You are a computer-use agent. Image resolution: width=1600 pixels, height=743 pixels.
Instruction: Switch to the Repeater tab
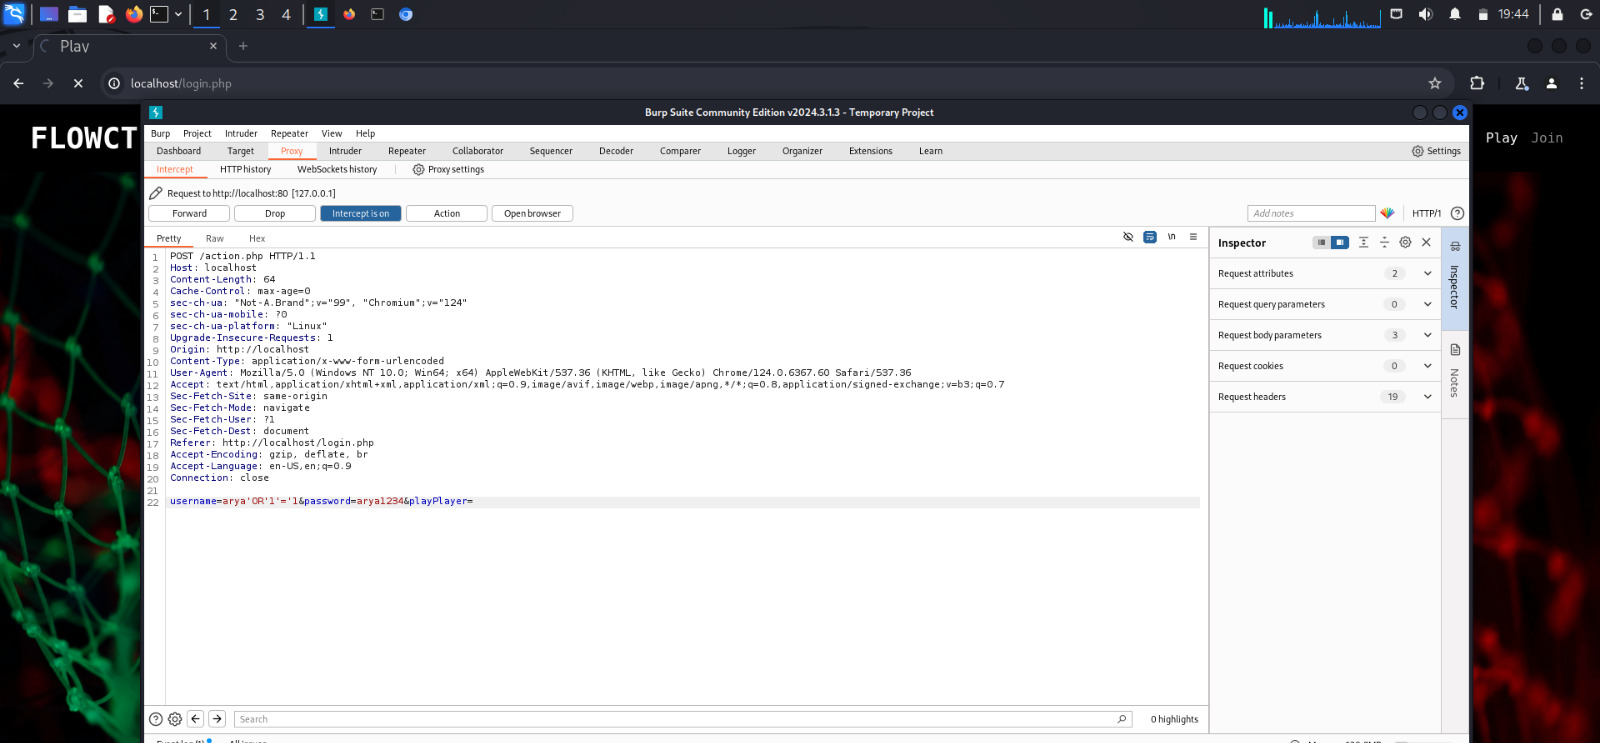point(407,151)
